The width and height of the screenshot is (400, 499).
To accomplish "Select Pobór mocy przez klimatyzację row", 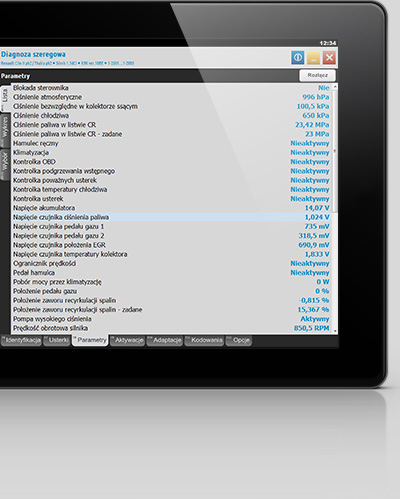I will coord(172,282).
